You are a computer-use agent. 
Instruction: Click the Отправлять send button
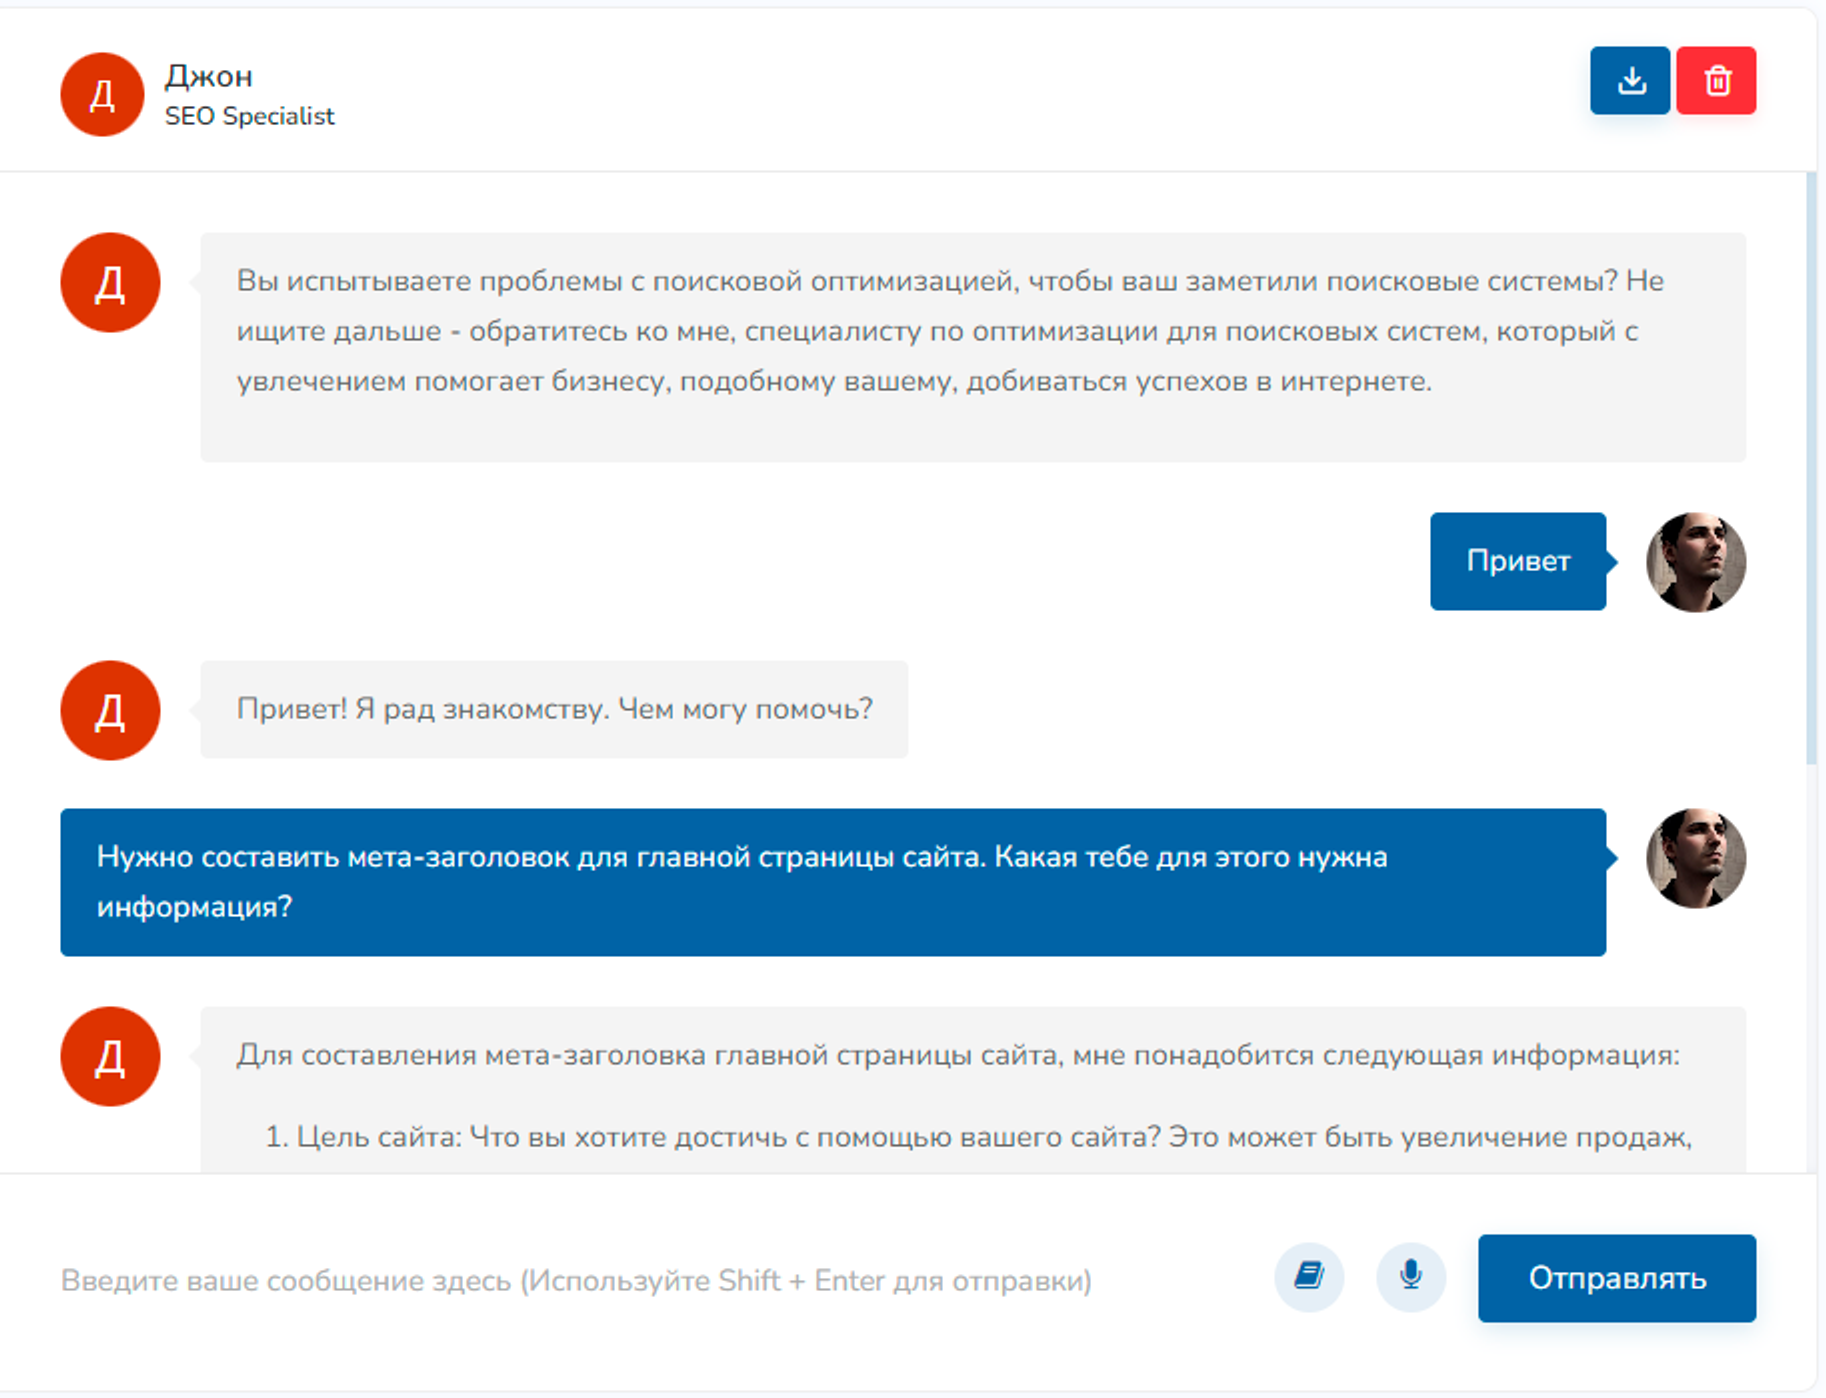coord(1617,1278)
